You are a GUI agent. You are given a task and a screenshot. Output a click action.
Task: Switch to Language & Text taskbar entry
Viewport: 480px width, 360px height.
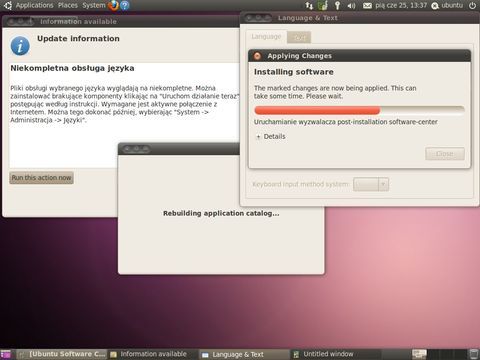pyautogui.click(x=244, y=354)
